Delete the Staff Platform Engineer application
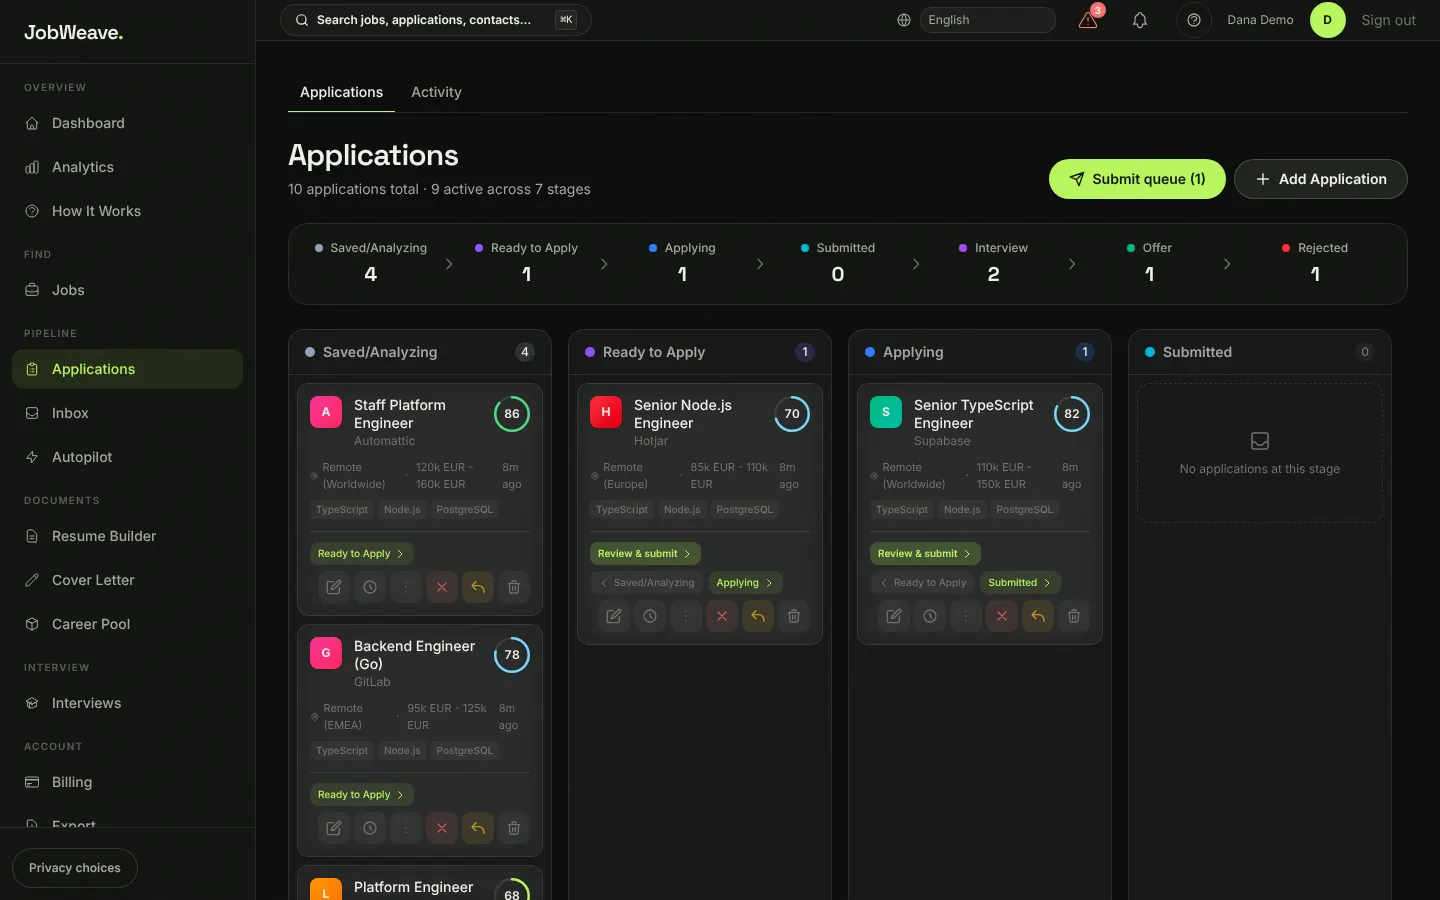This screenshot has height=900, width=1440. coord(514,587)
